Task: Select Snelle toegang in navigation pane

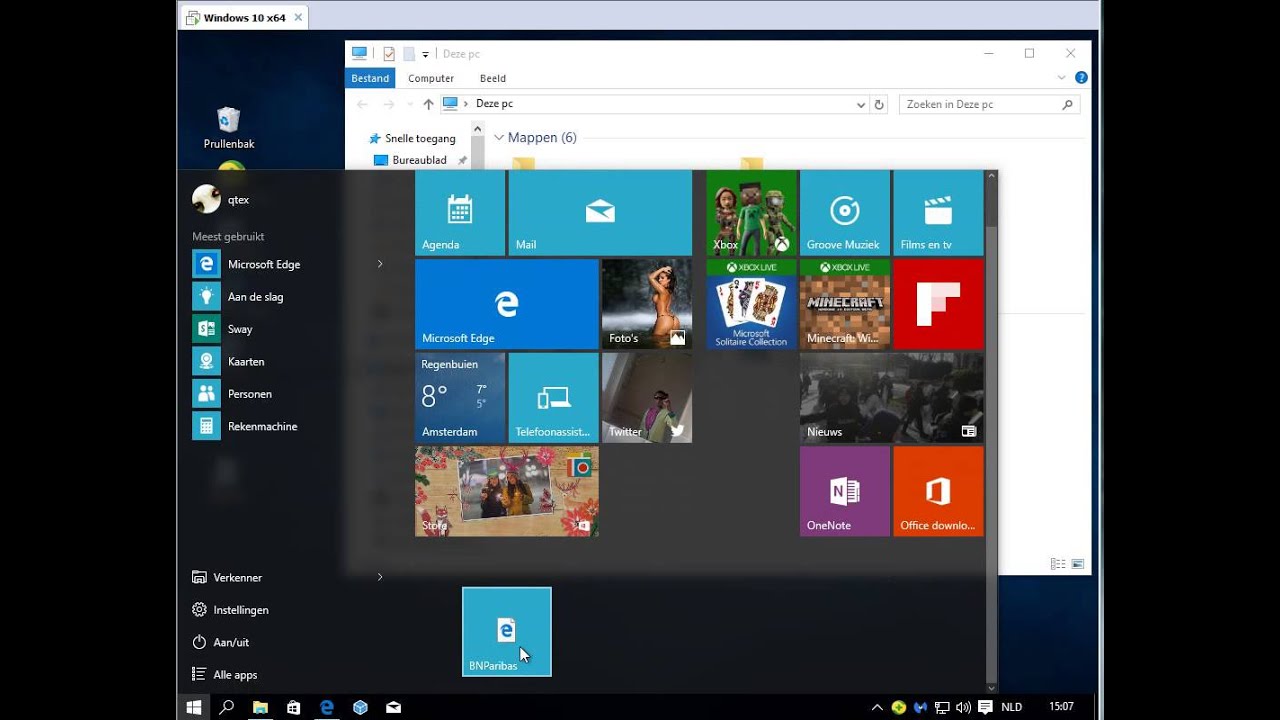Action: [x=412, y=138]
